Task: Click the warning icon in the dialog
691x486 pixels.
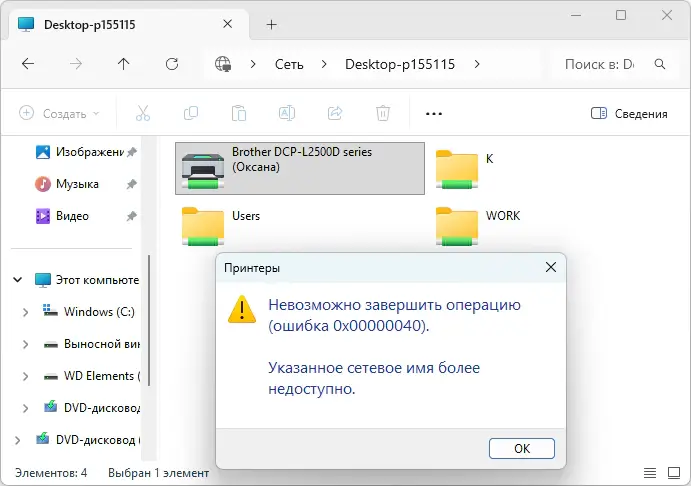Action: (242, 309)
